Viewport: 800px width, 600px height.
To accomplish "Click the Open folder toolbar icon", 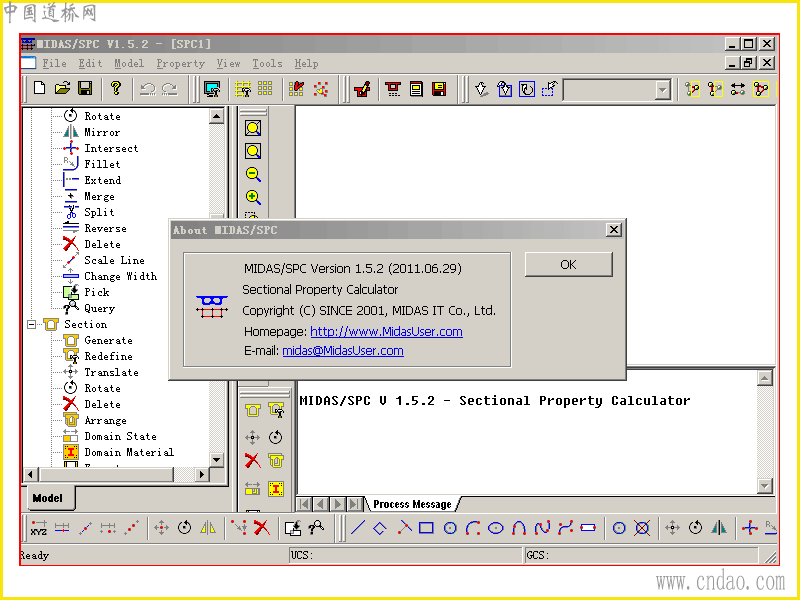I will [x=62, y=89].
